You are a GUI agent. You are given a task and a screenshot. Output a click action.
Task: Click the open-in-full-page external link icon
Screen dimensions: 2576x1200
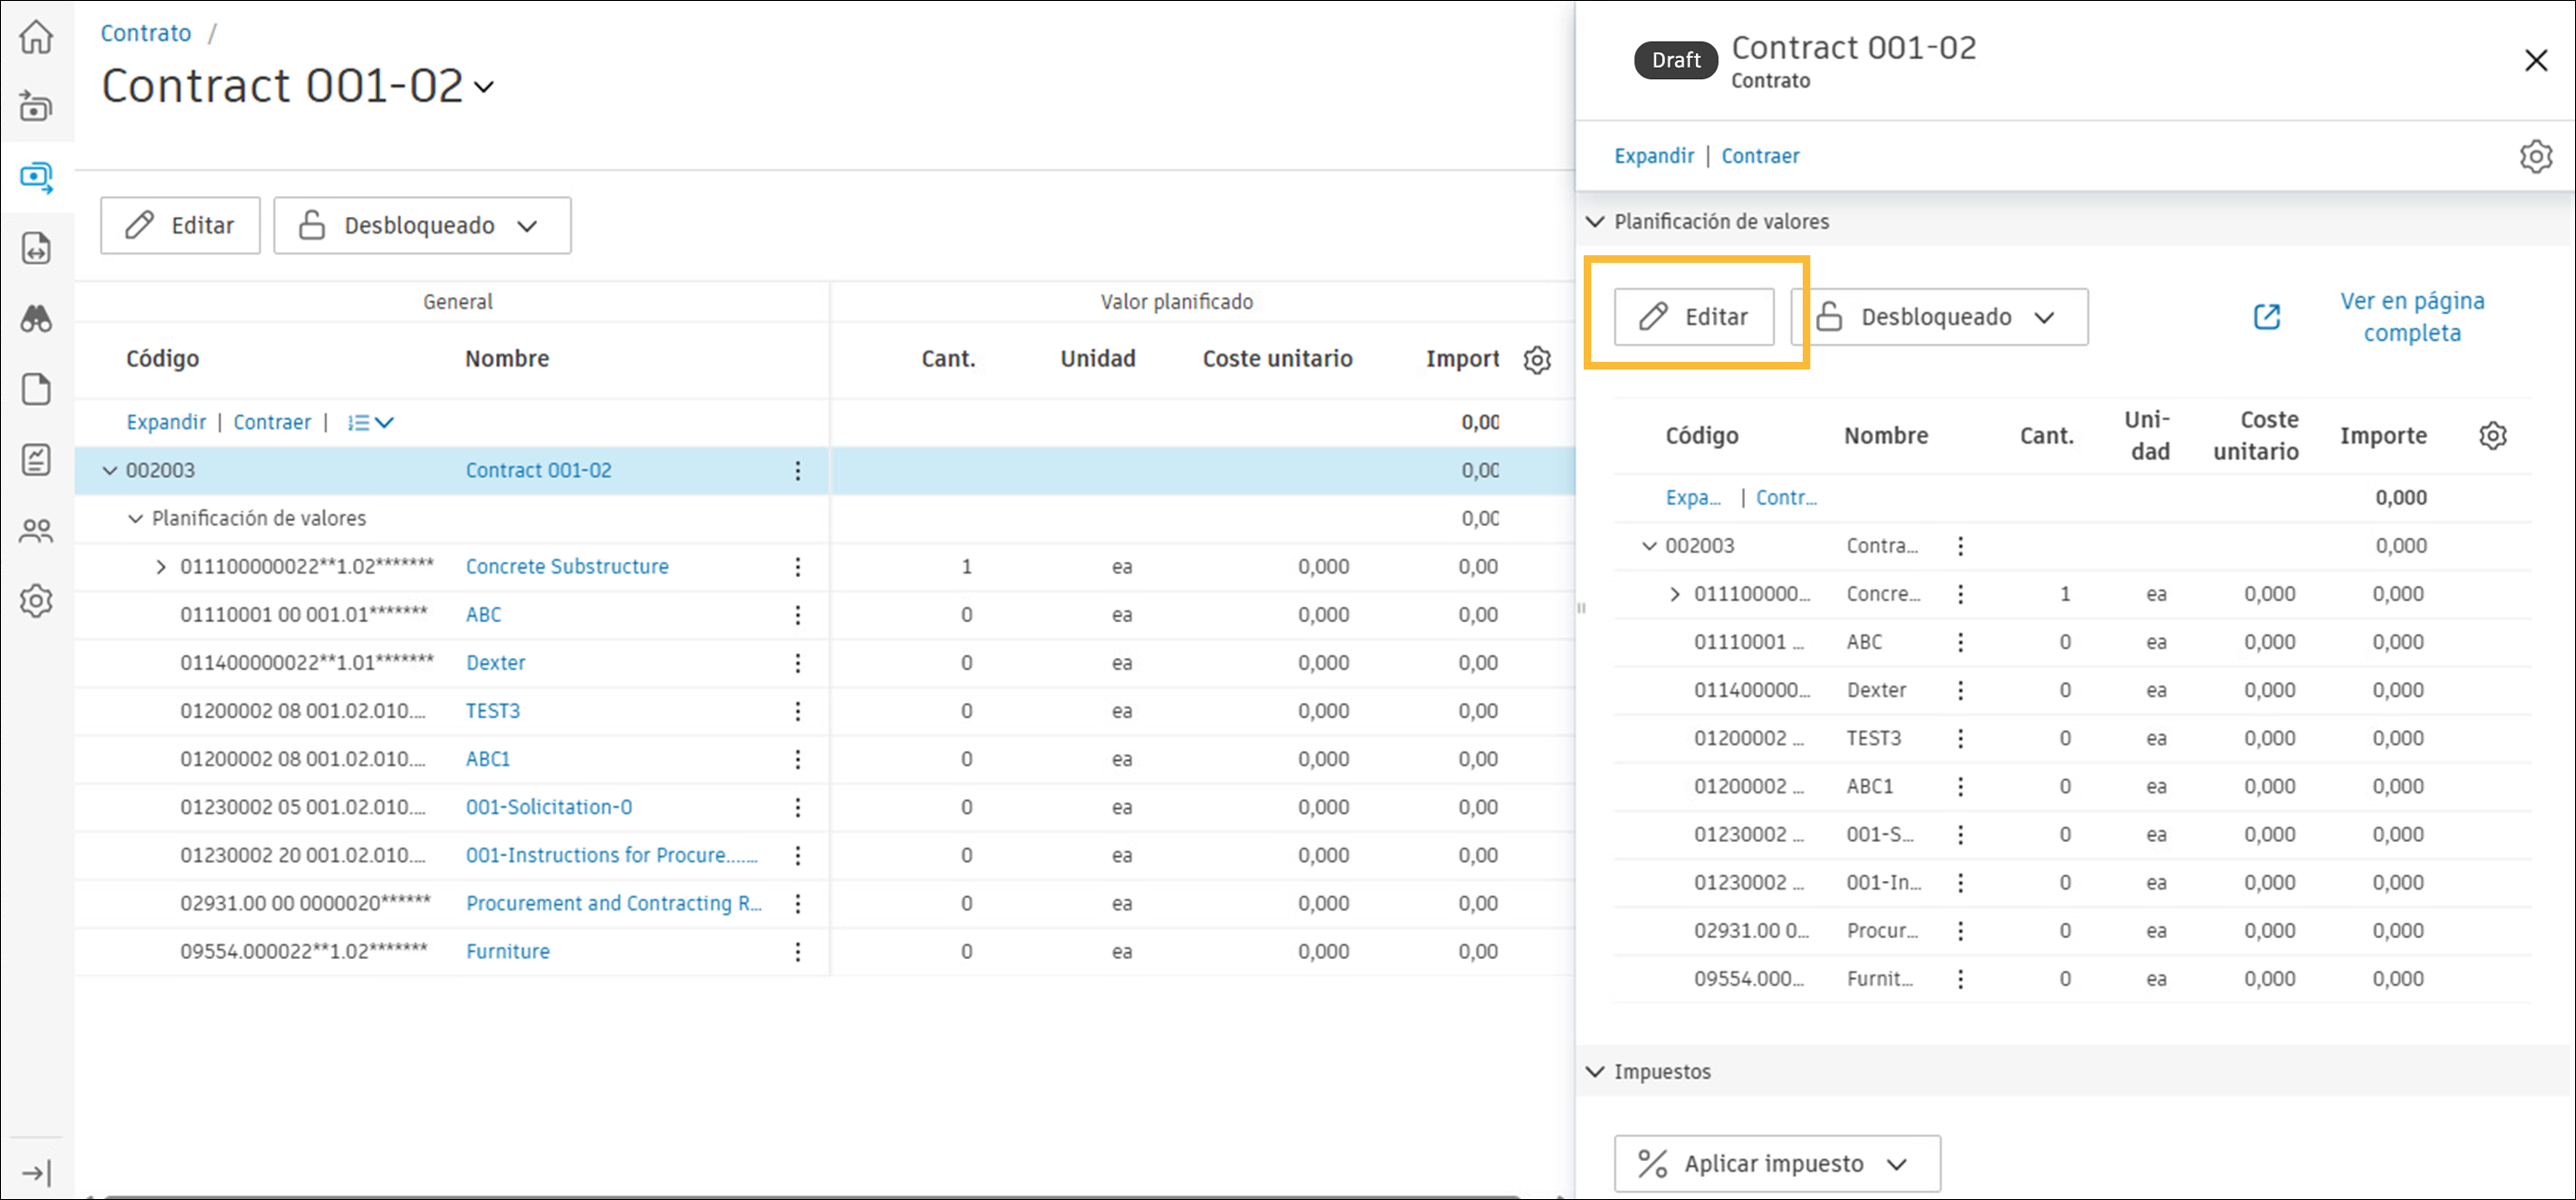(2267, 317)
